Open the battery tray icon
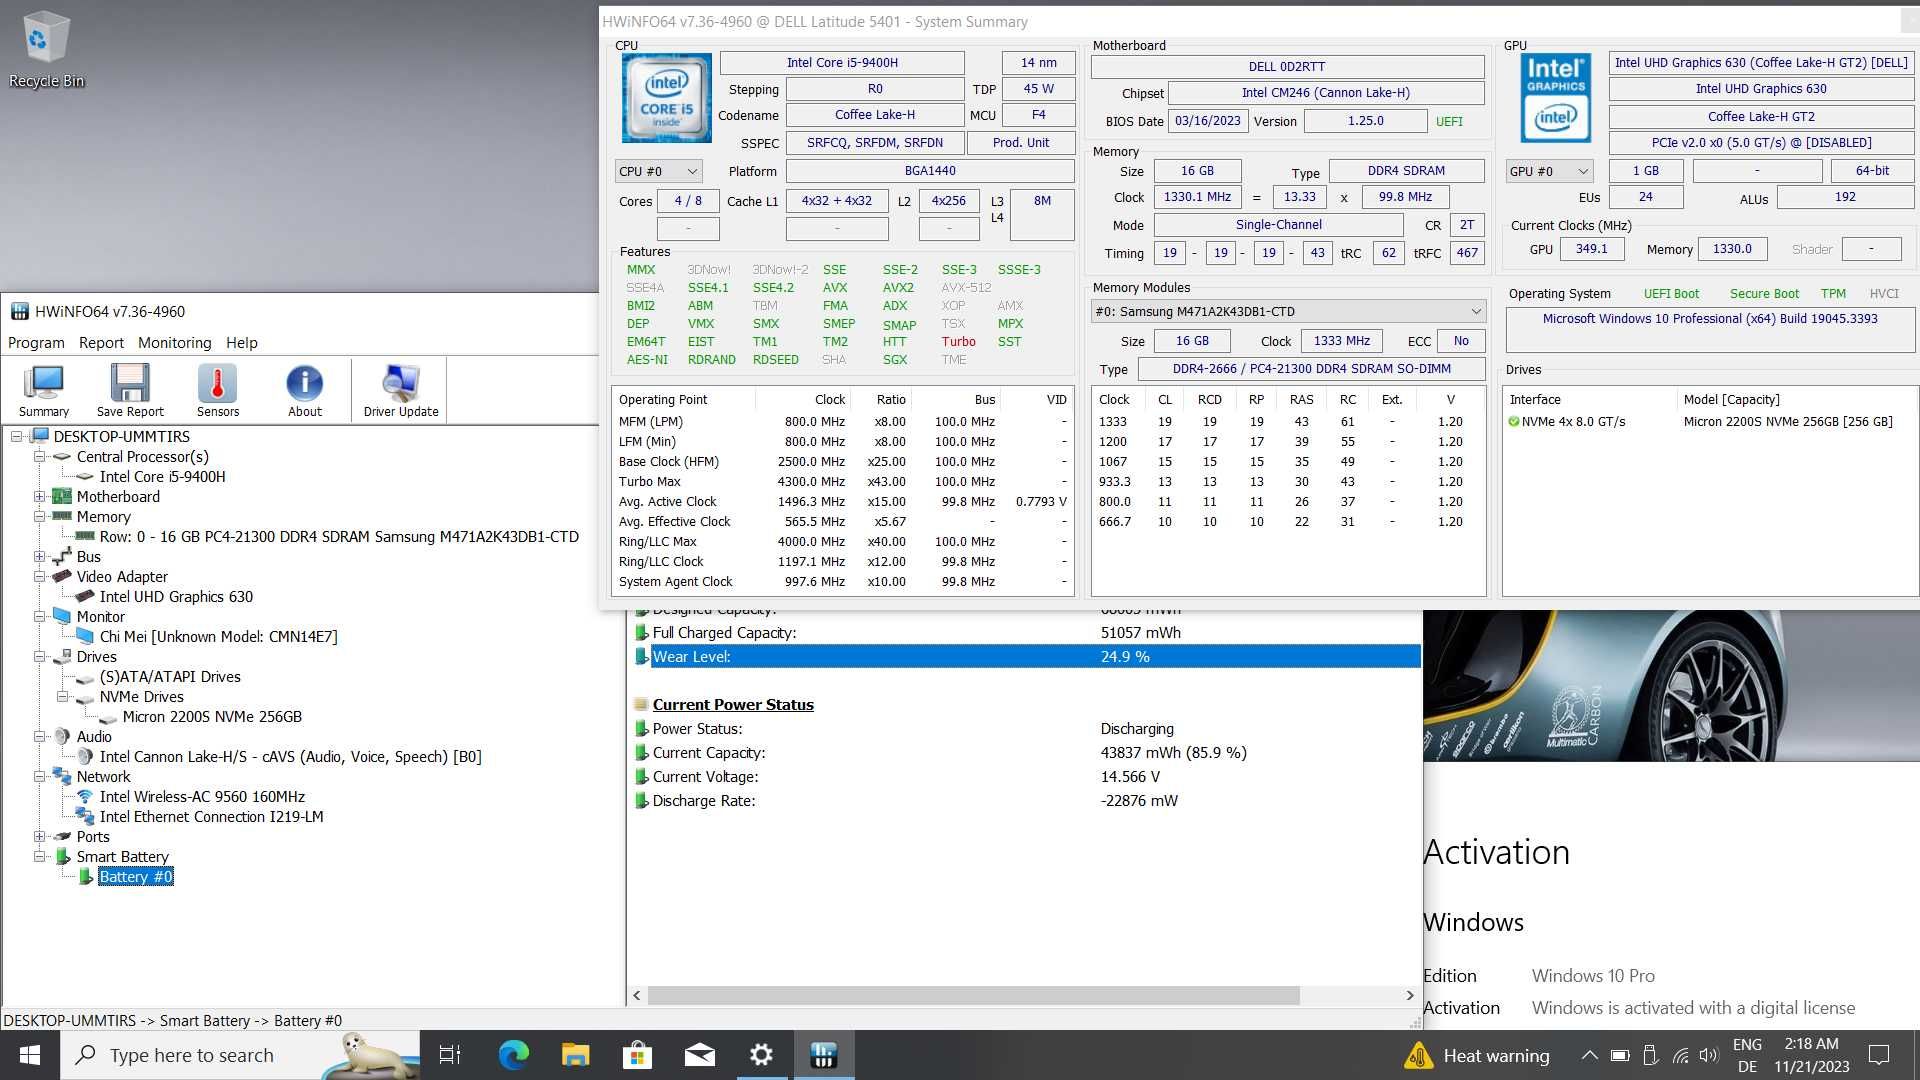1920x1080 pixels. pyautogui.click(x=1620, y=1055)
